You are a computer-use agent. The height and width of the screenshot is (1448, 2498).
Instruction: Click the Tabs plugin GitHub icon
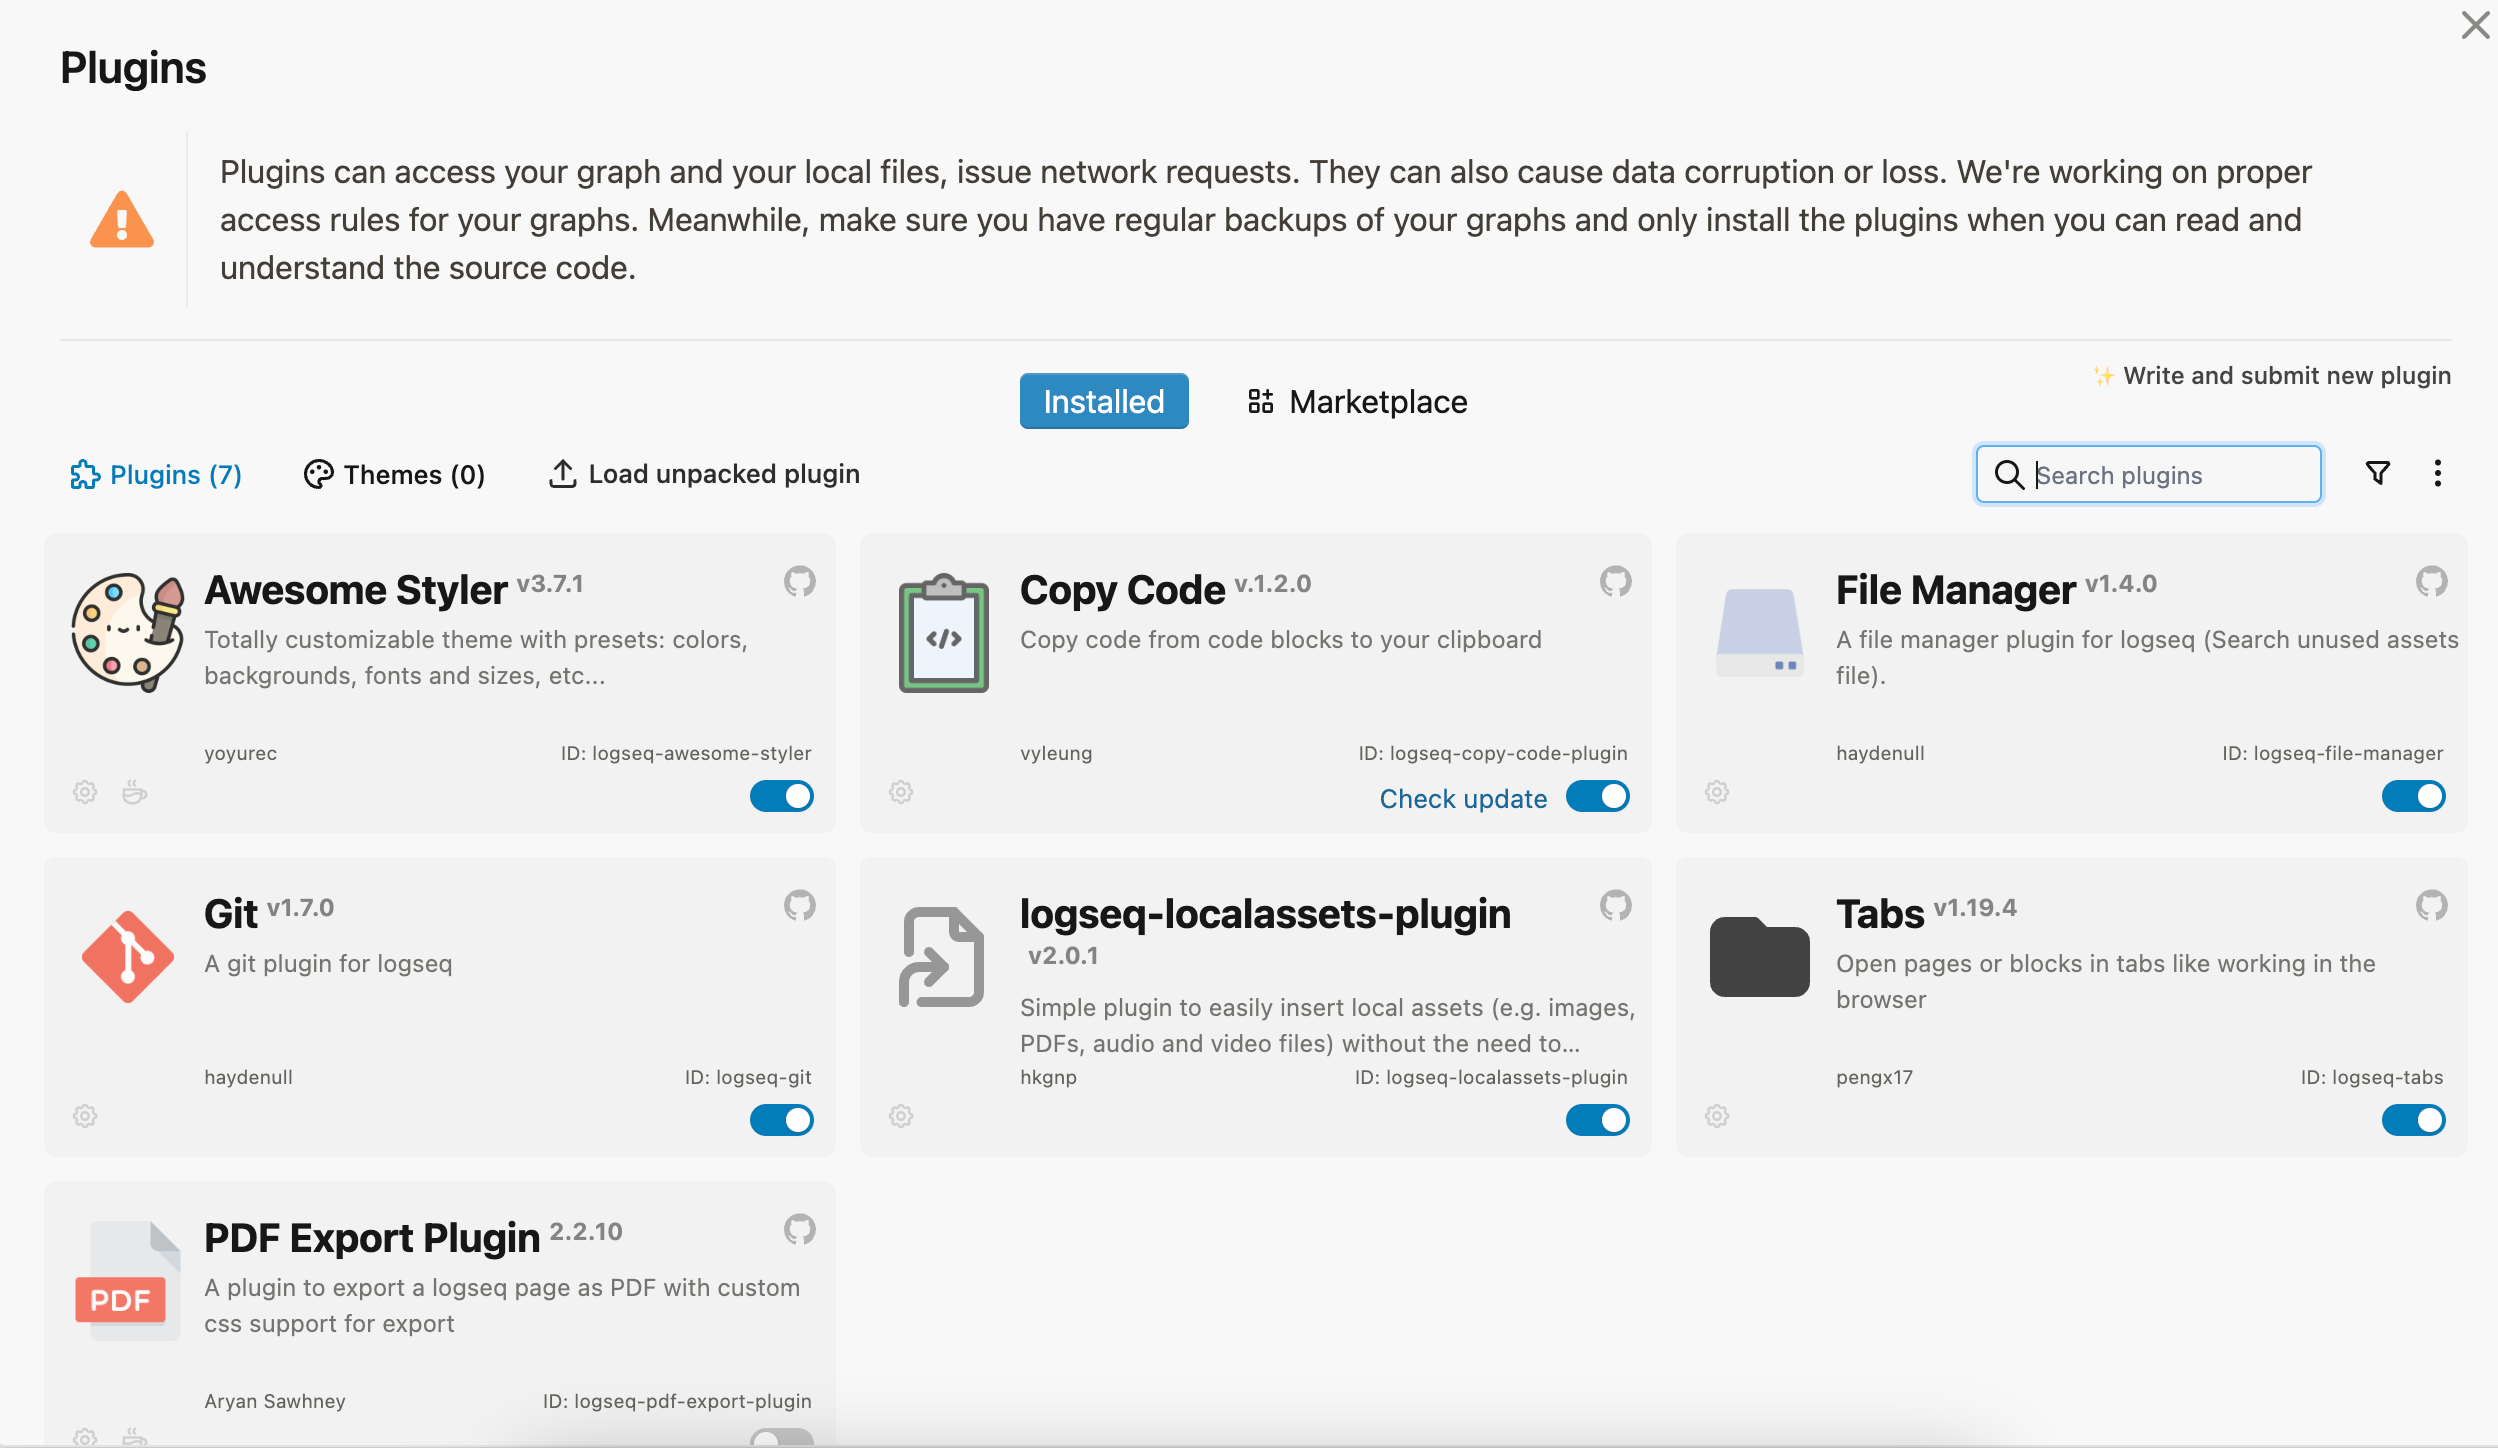pyautogui.click(x=2431, y=905)
